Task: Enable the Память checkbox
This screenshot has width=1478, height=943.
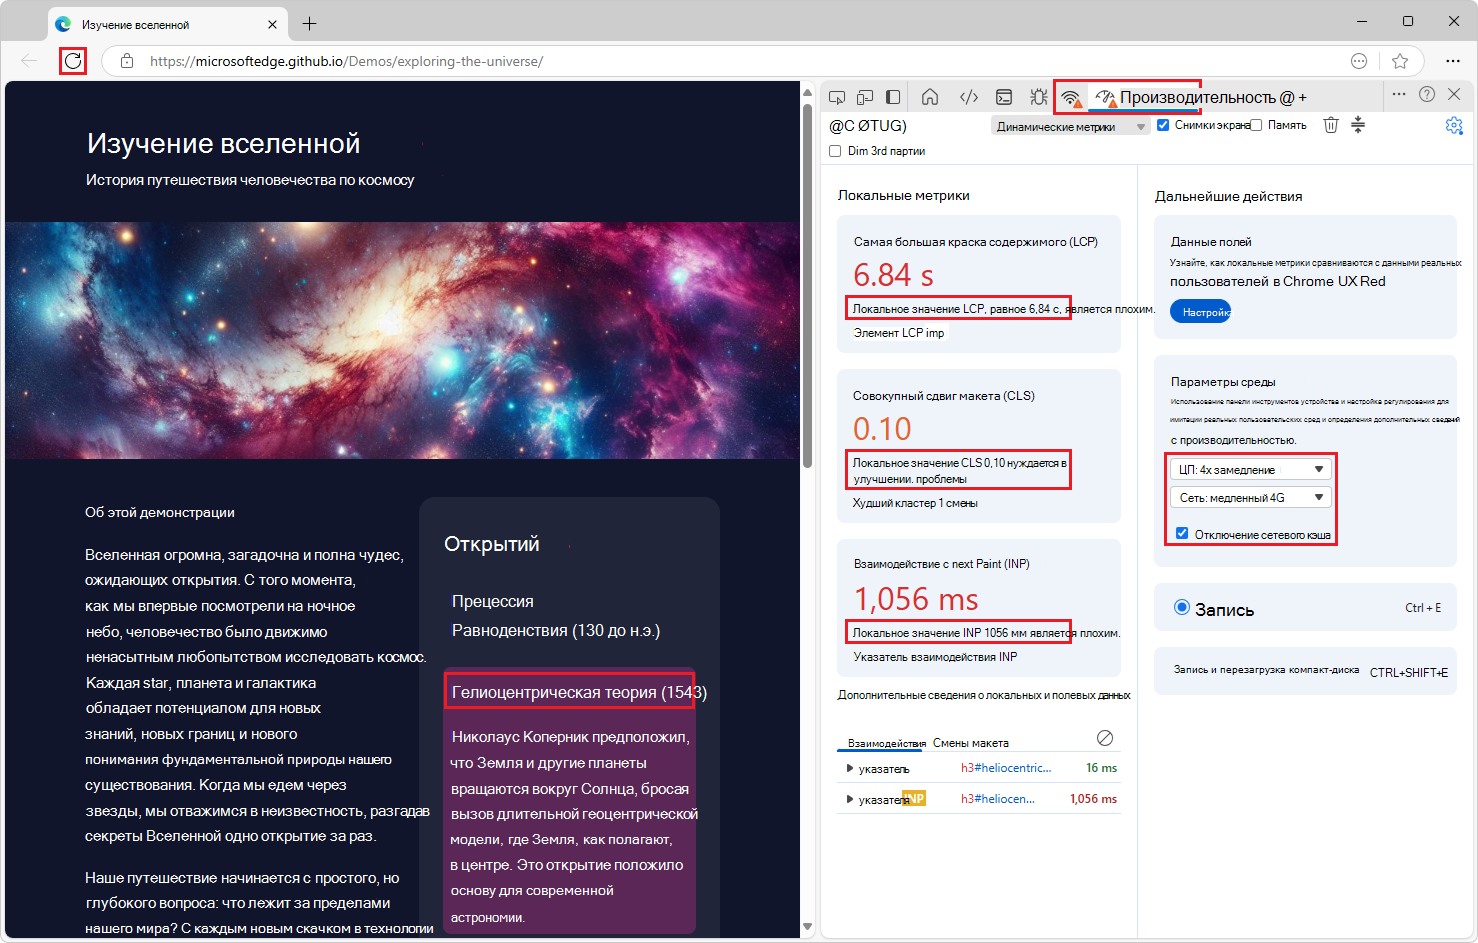Action: [x=1255, y=124]
